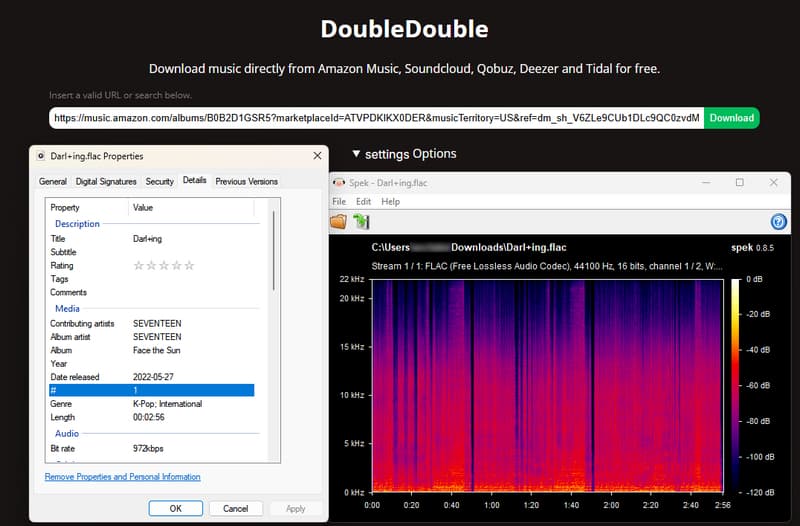This screenshot has width=800, height=526.
Task: Select the Length value 00:02:56
Action: (x=148, y=417)
